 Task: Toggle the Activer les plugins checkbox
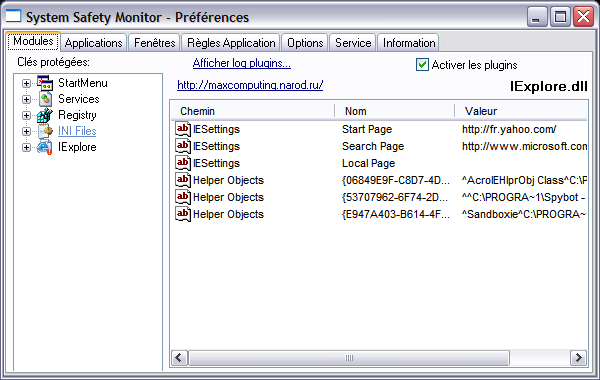(422, 65)
